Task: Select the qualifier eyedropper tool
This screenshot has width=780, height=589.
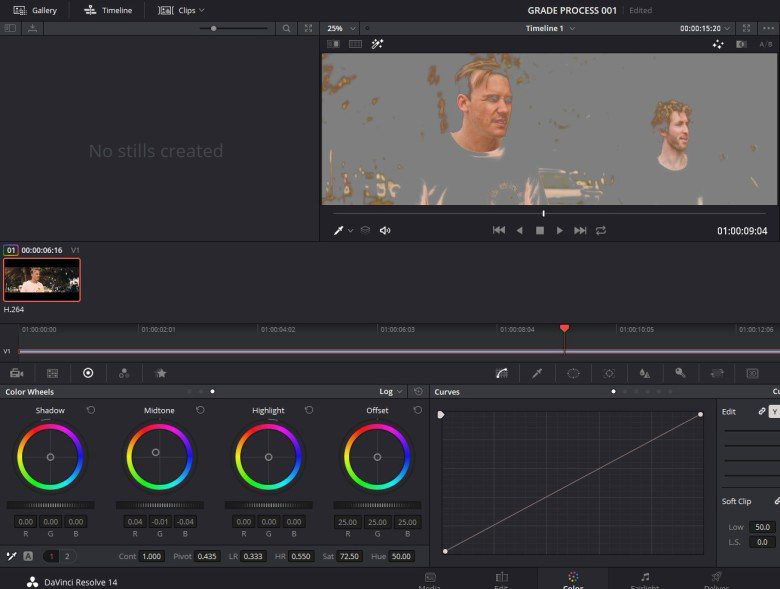Action: coord(339,230)
